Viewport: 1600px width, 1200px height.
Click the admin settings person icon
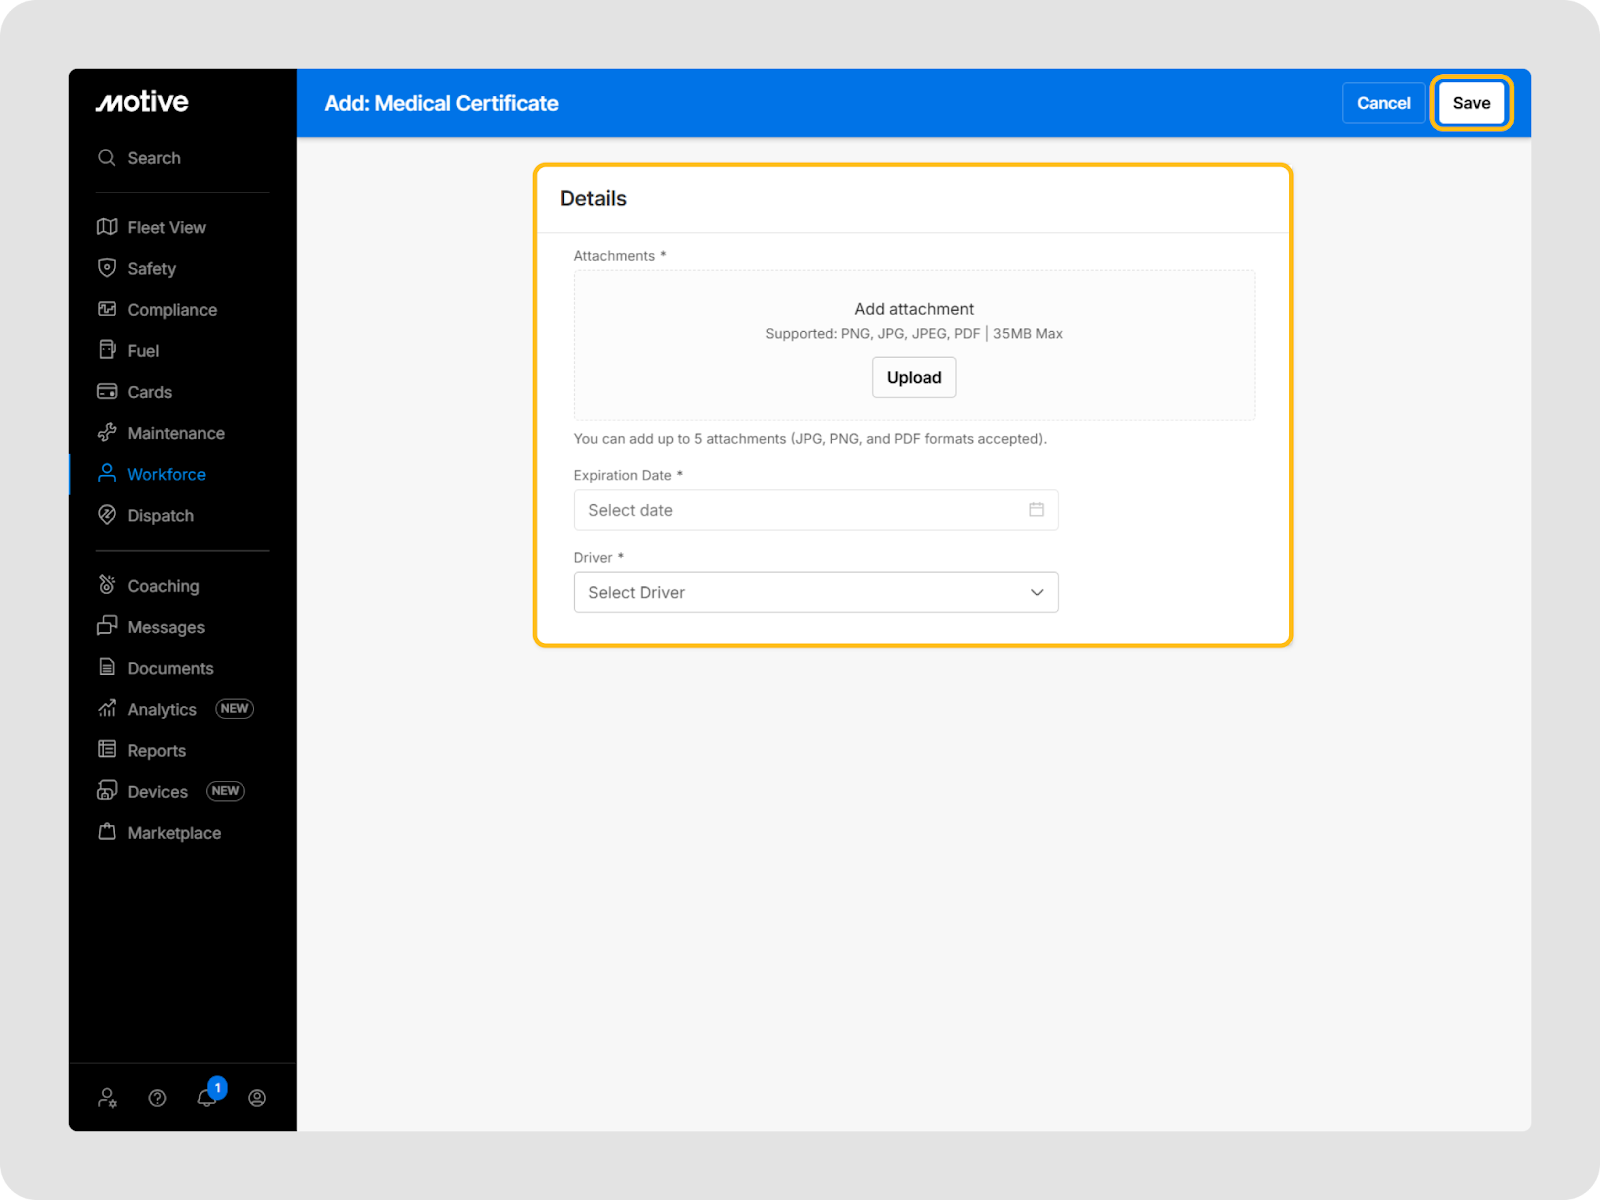click(x=107, y=1098)
